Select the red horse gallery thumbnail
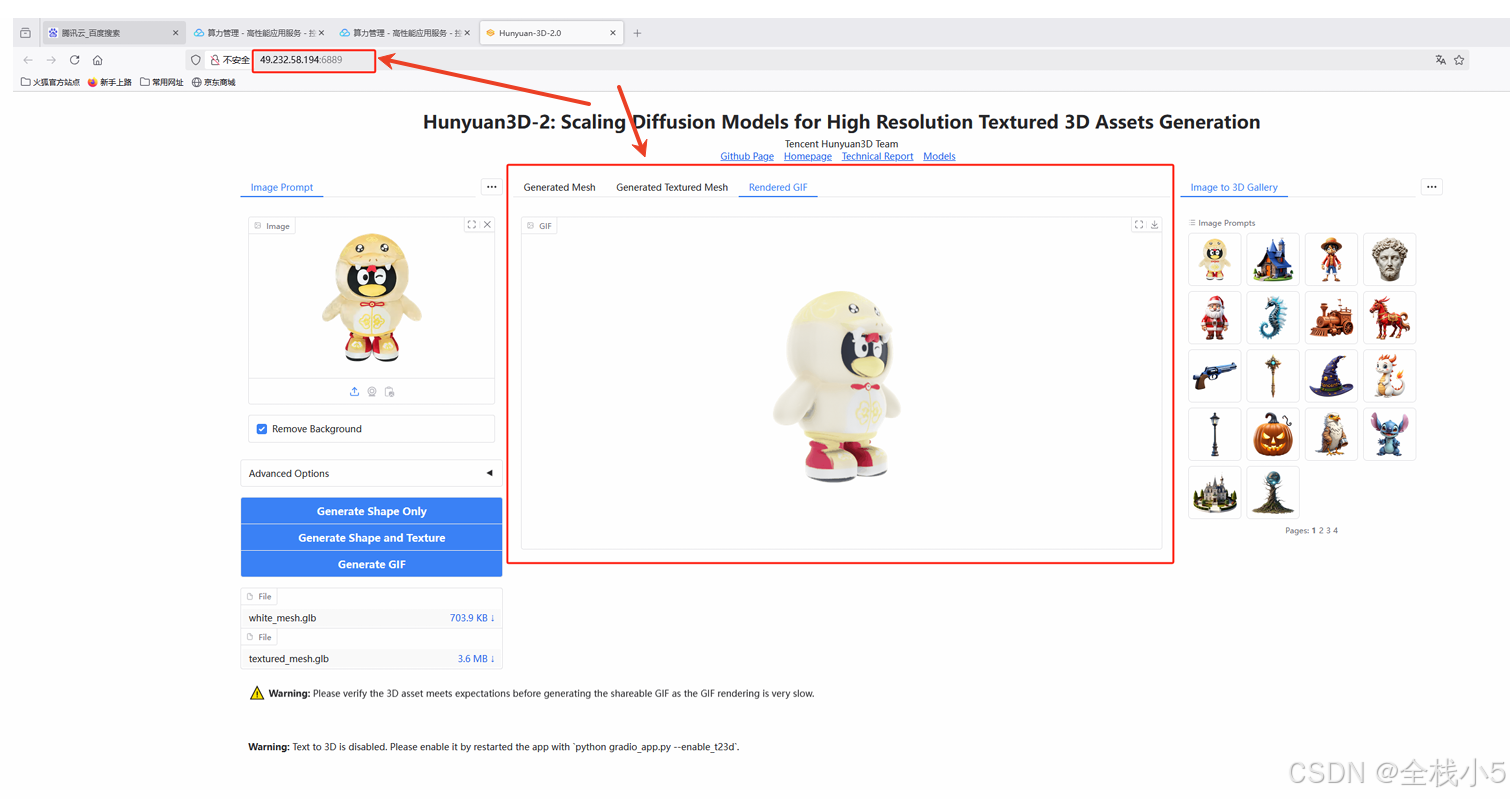 1389,318
